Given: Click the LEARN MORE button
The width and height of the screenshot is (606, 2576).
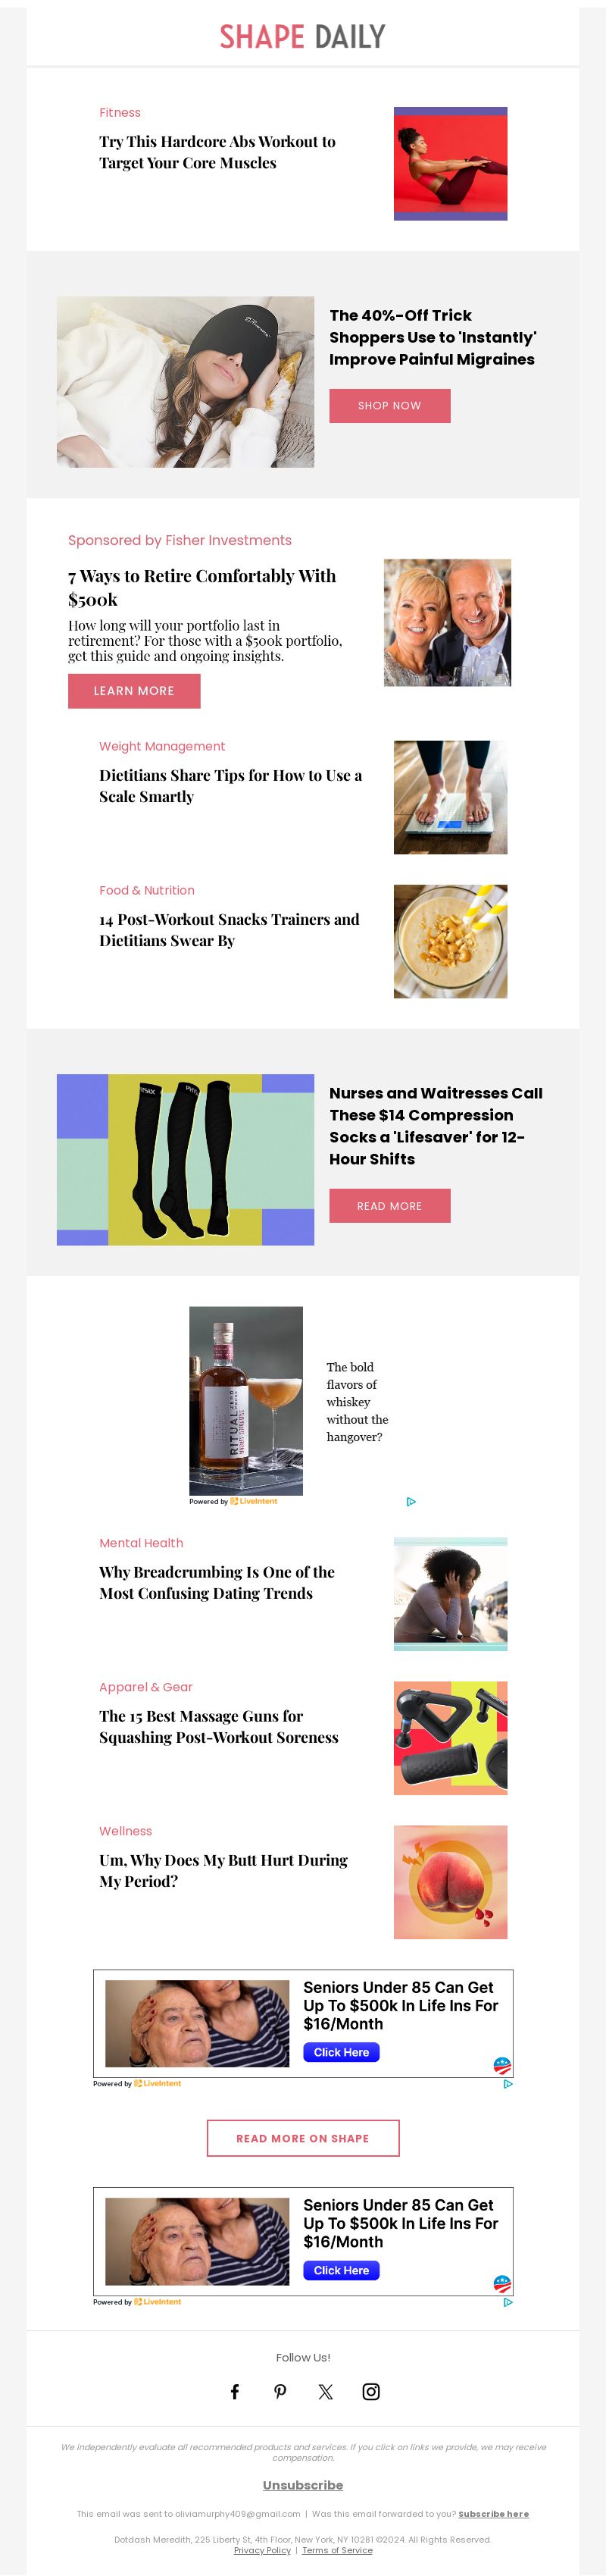Looking at the screenshot, I should coord(134,691).
